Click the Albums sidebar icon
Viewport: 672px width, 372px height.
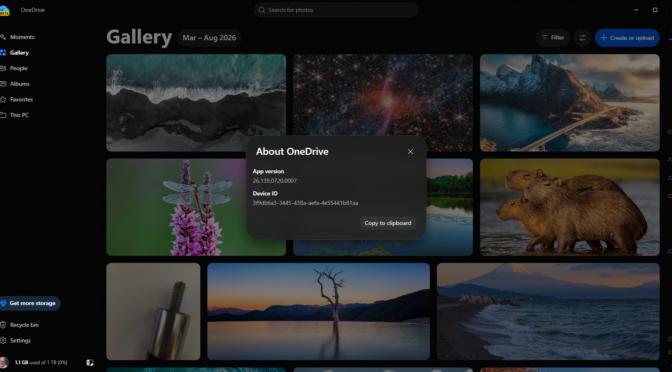click(x=3, y=84)
